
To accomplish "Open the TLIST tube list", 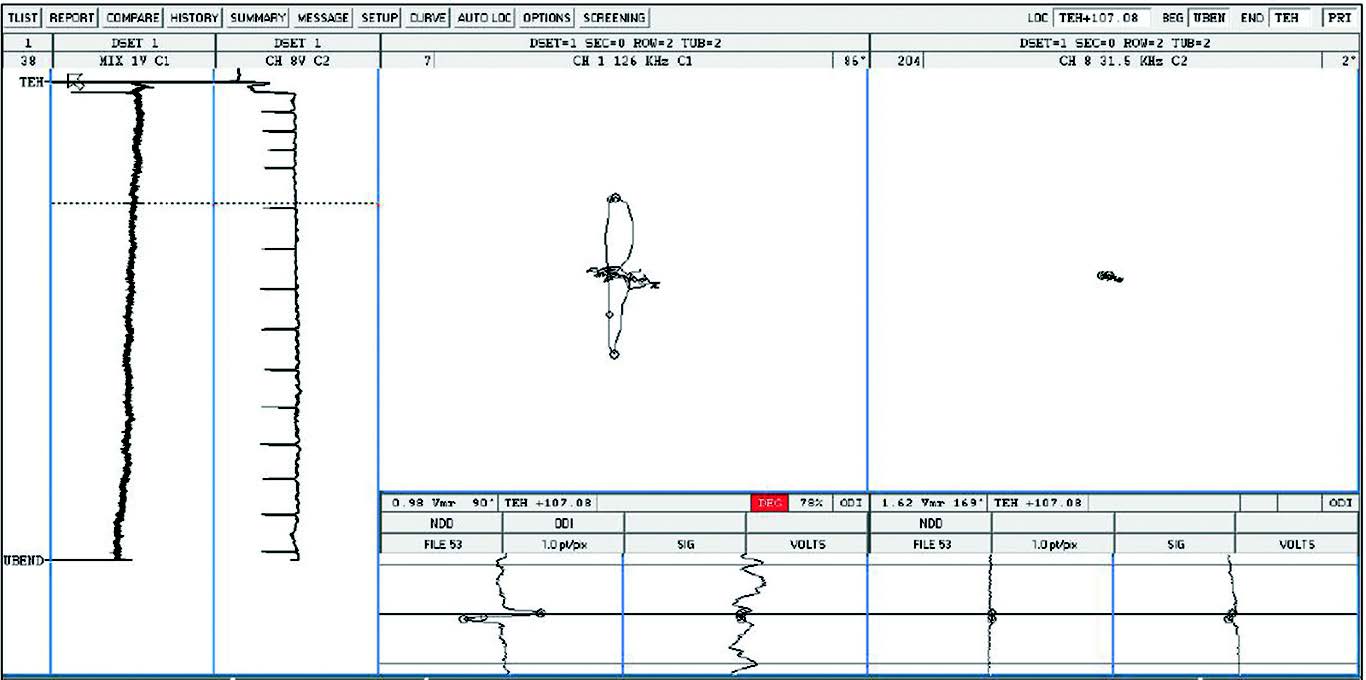I will pyautogui.click(x=22, y=16).
